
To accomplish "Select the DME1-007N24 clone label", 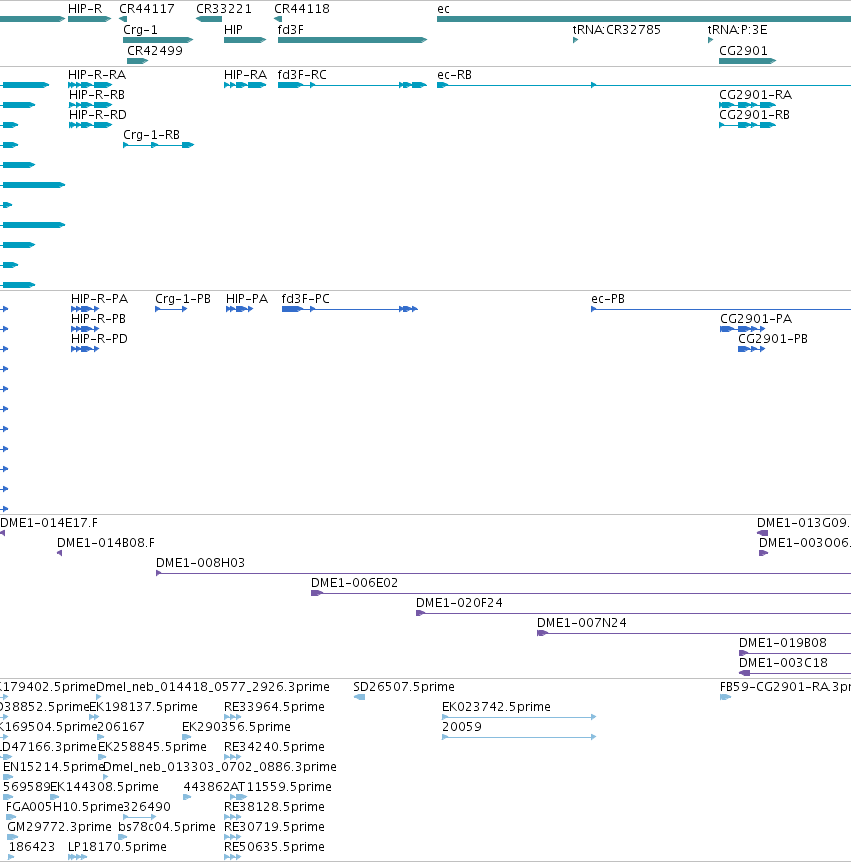I will [x=582, y=622].
